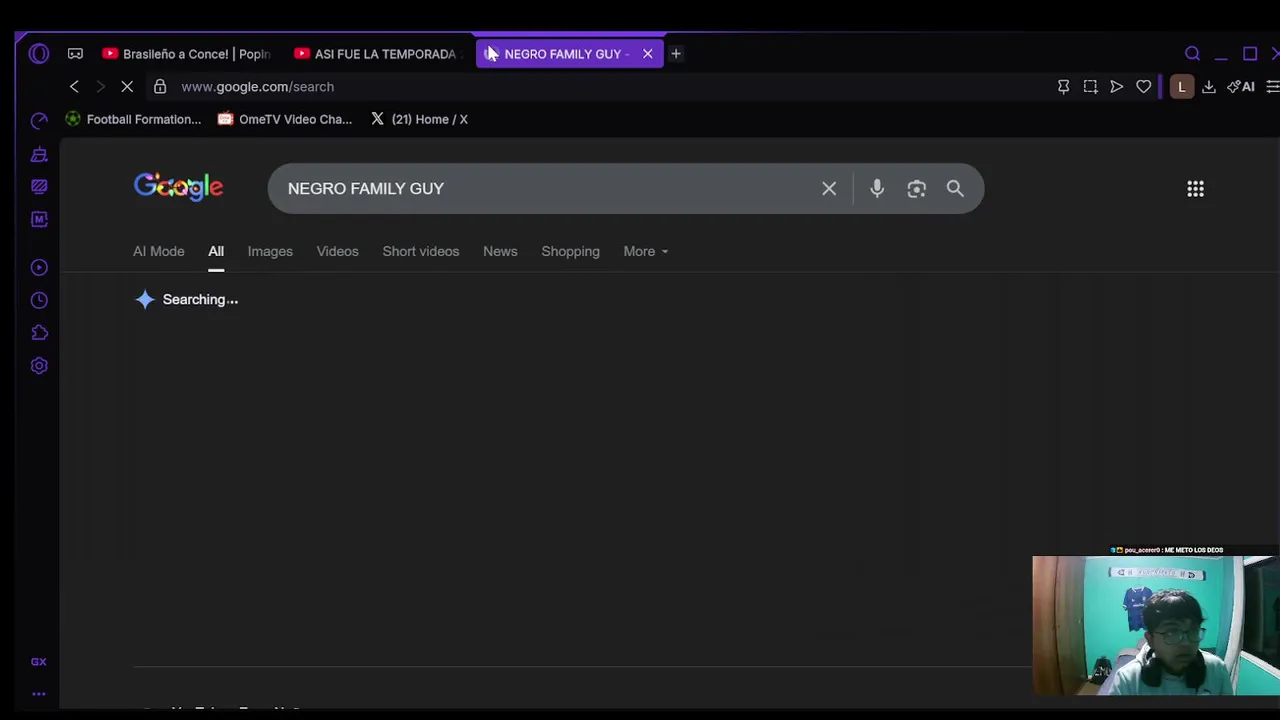
Task: Open a new tab with plus button
Action: pyautogui.click(x=676, y=54)
